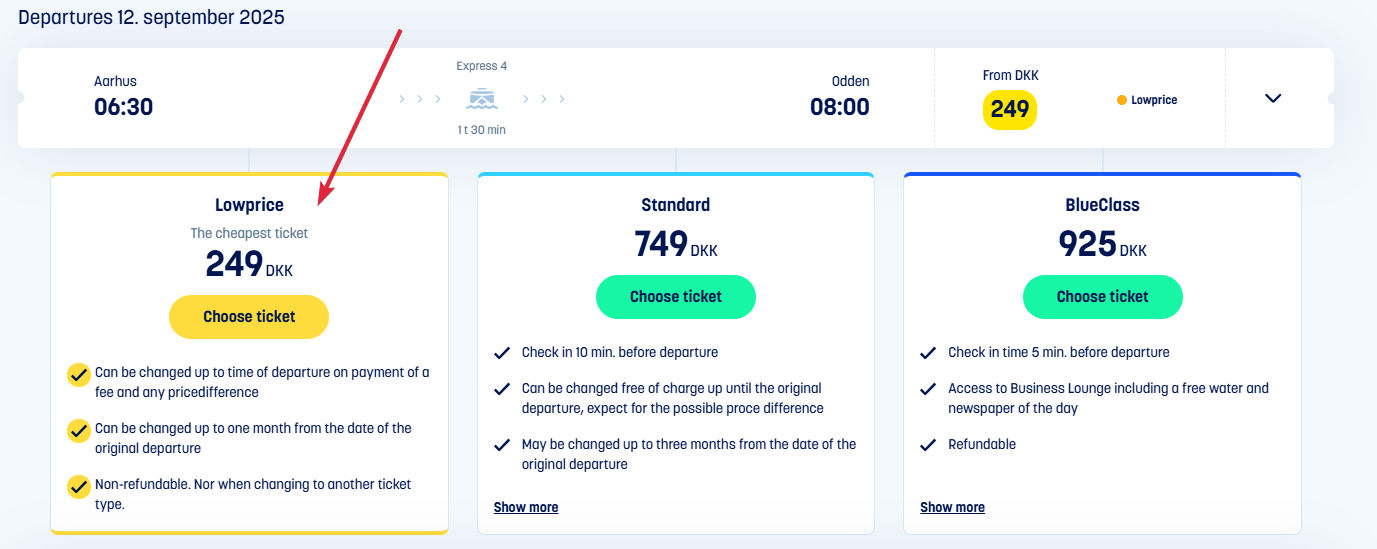Click check for three months change rule

pos(502,444)
